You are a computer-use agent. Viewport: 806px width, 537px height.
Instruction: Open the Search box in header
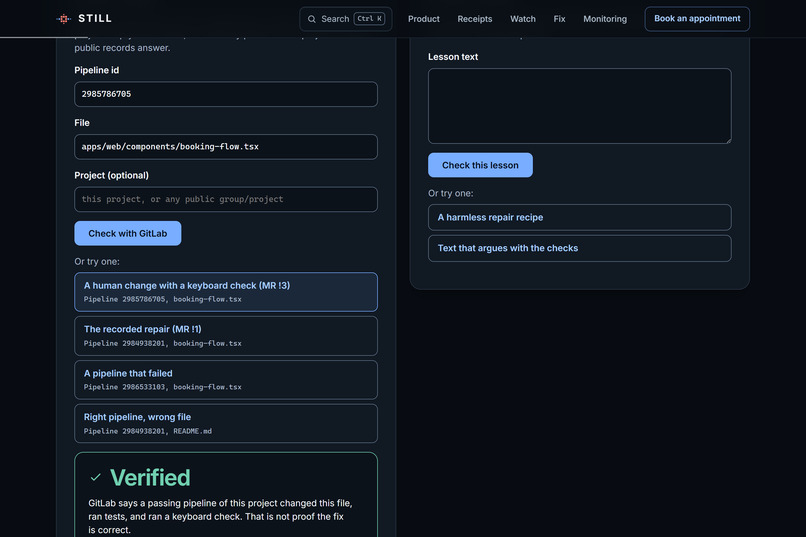click(345, 19)
